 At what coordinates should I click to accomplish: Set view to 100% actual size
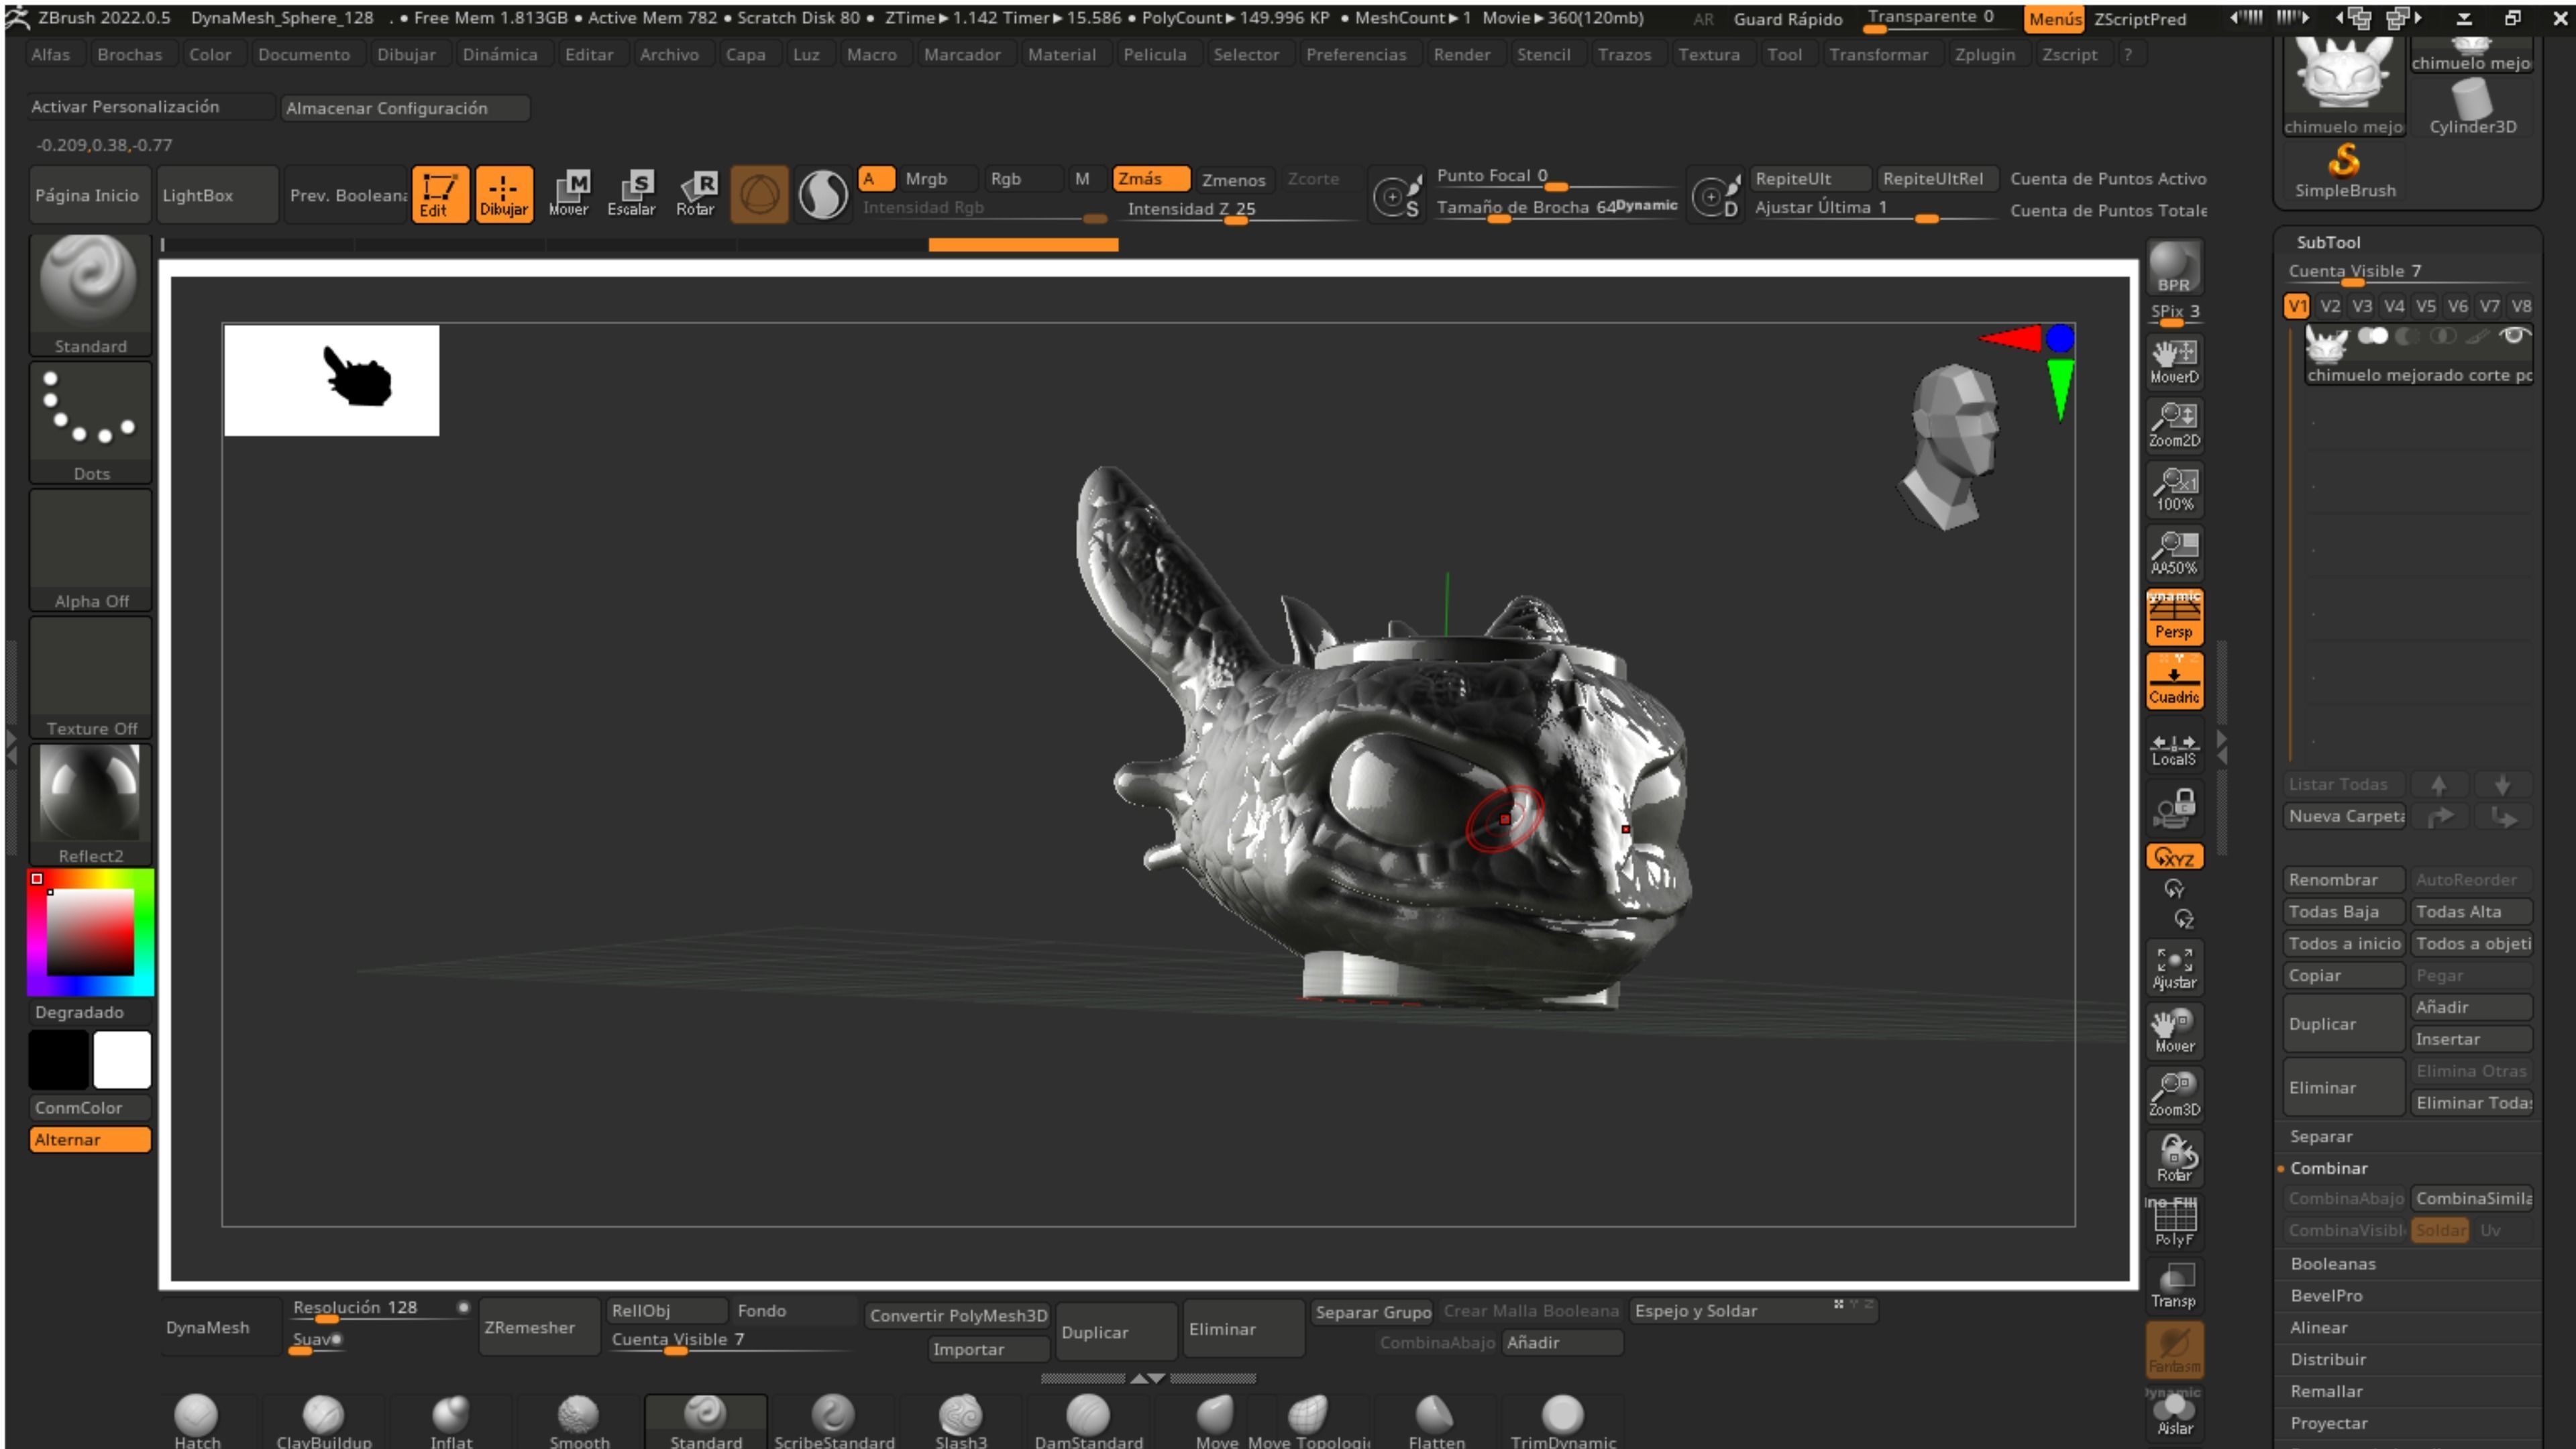2174,489
